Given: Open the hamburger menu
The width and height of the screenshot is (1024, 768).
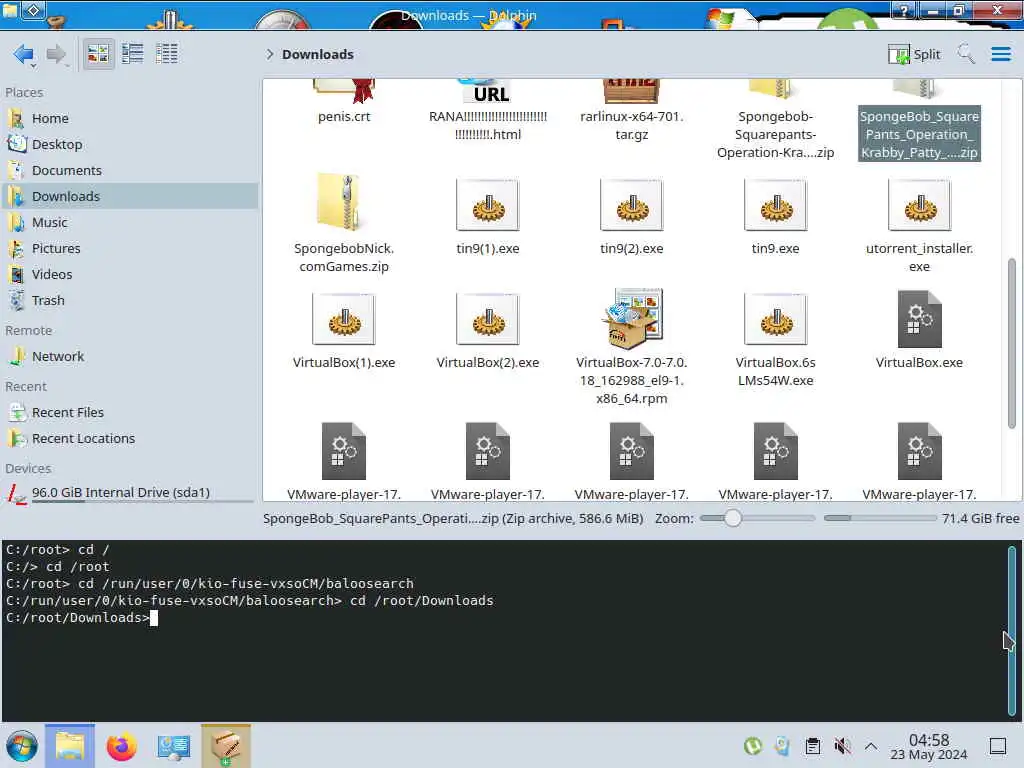Looking at the screenshot, I should click(x=1000, y=54).
